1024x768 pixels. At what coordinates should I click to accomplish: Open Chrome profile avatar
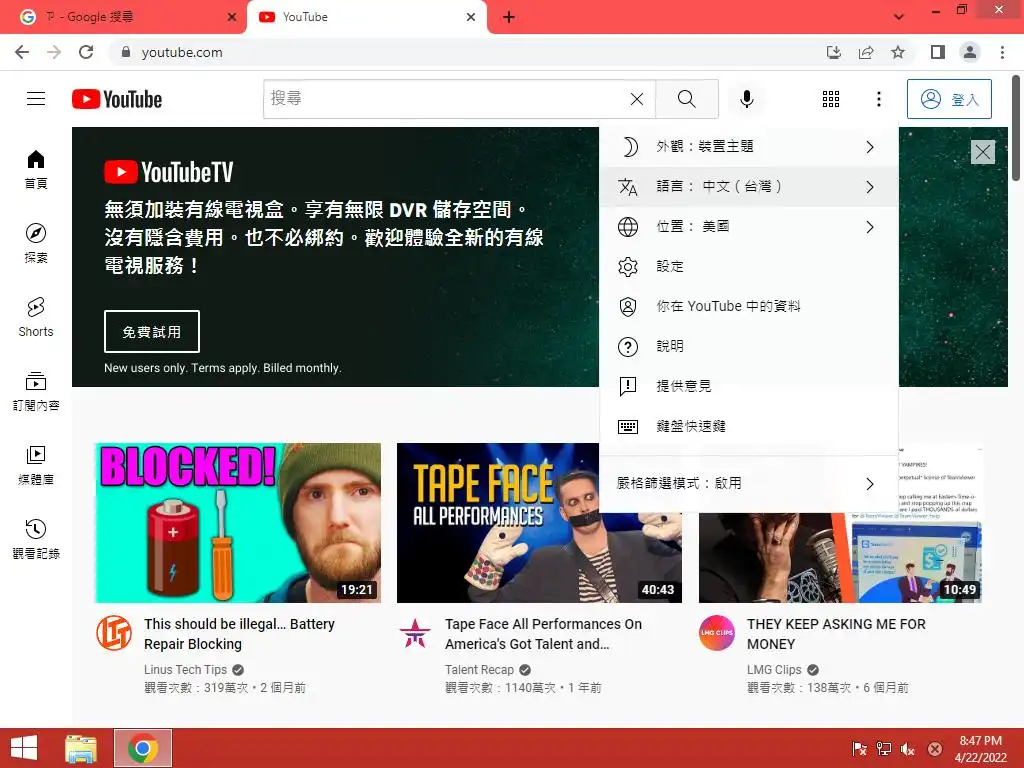pyautogui.click(x=970, y=52)
